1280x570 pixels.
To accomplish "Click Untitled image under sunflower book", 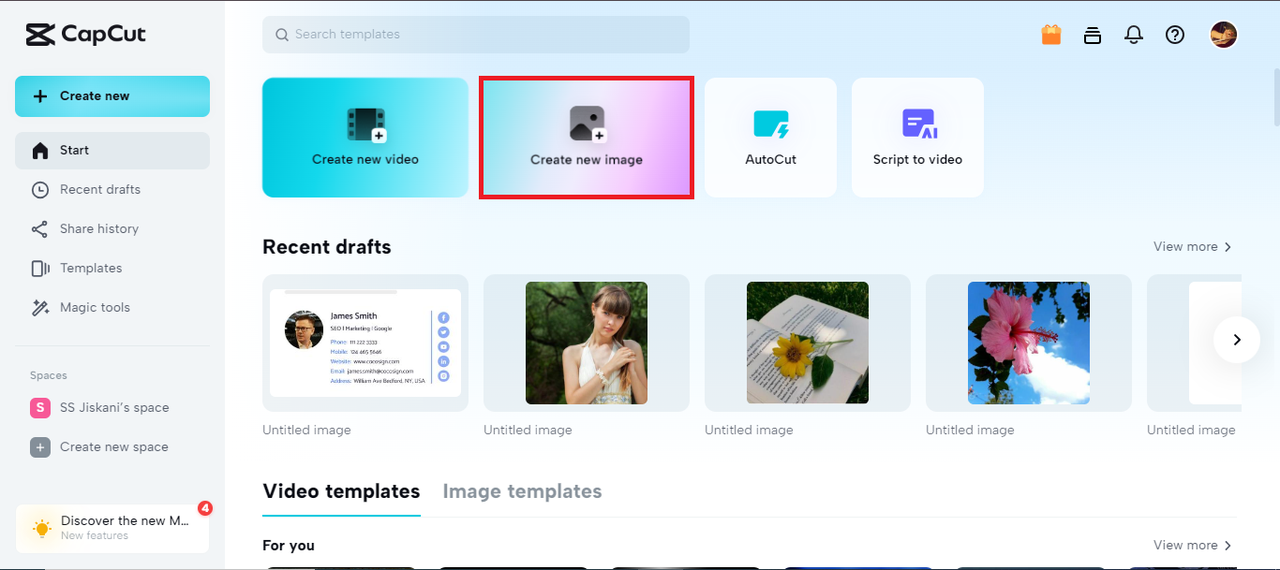I will (749, 430).
